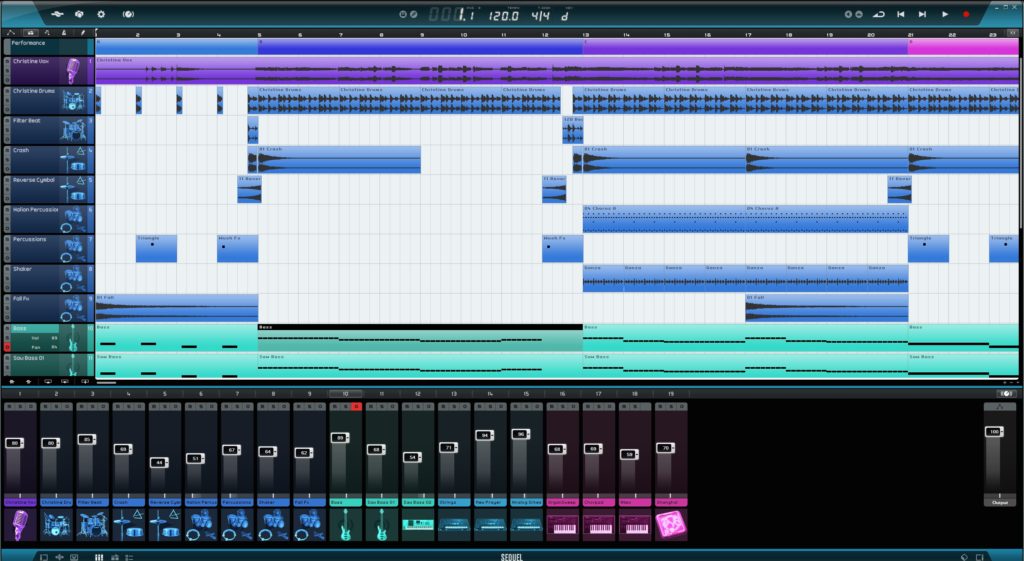This screenshot has width=1024, height=561.
Task: Click the Shaker channel name label in mixer
Action: (x=273, y=503)
